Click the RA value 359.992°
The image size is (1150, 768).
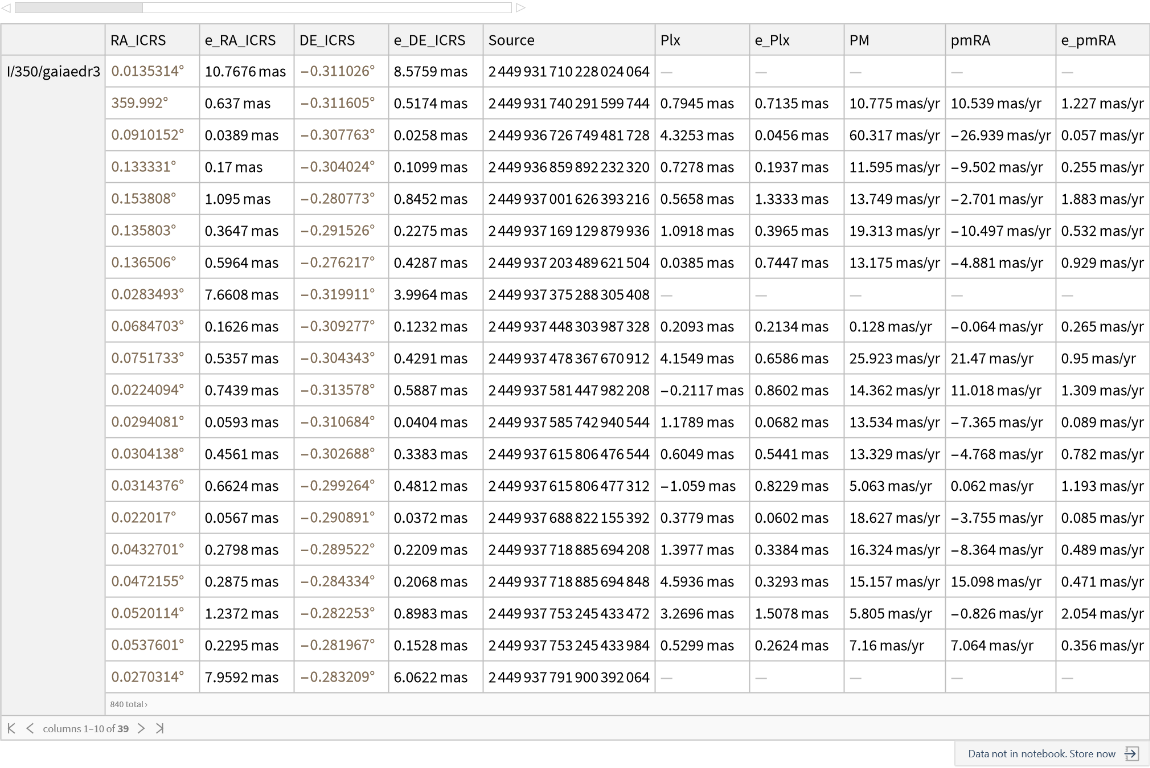tap(139, 103)
